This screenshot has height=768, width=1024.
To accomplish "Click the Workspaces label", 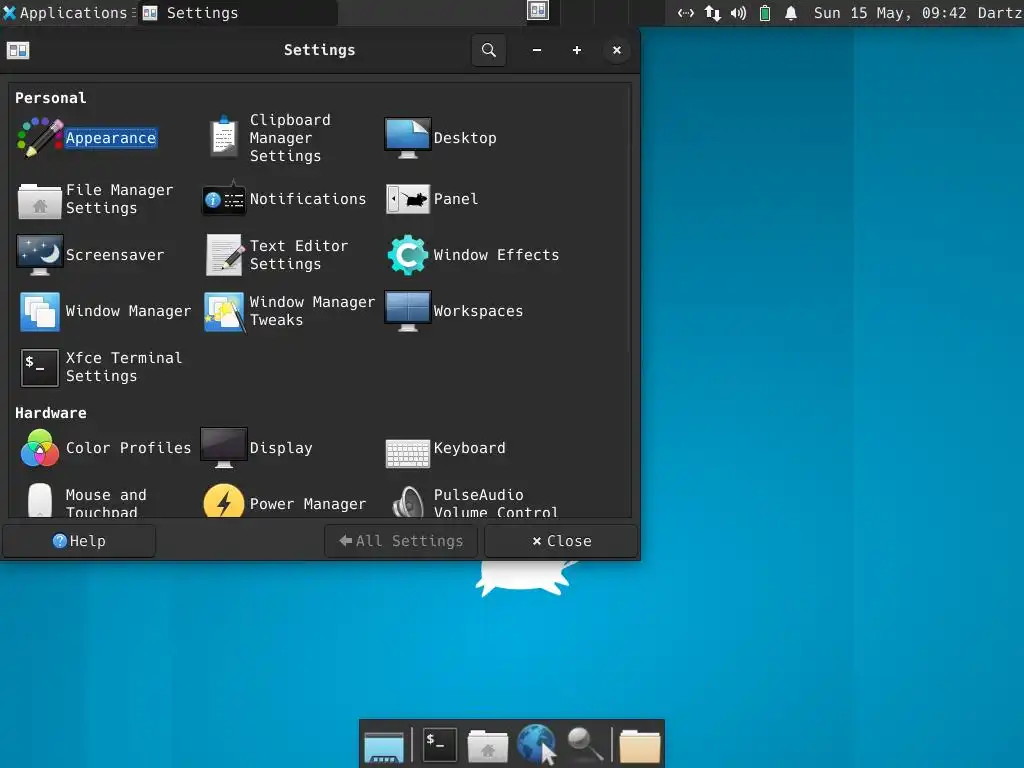I will coord(478,312).
